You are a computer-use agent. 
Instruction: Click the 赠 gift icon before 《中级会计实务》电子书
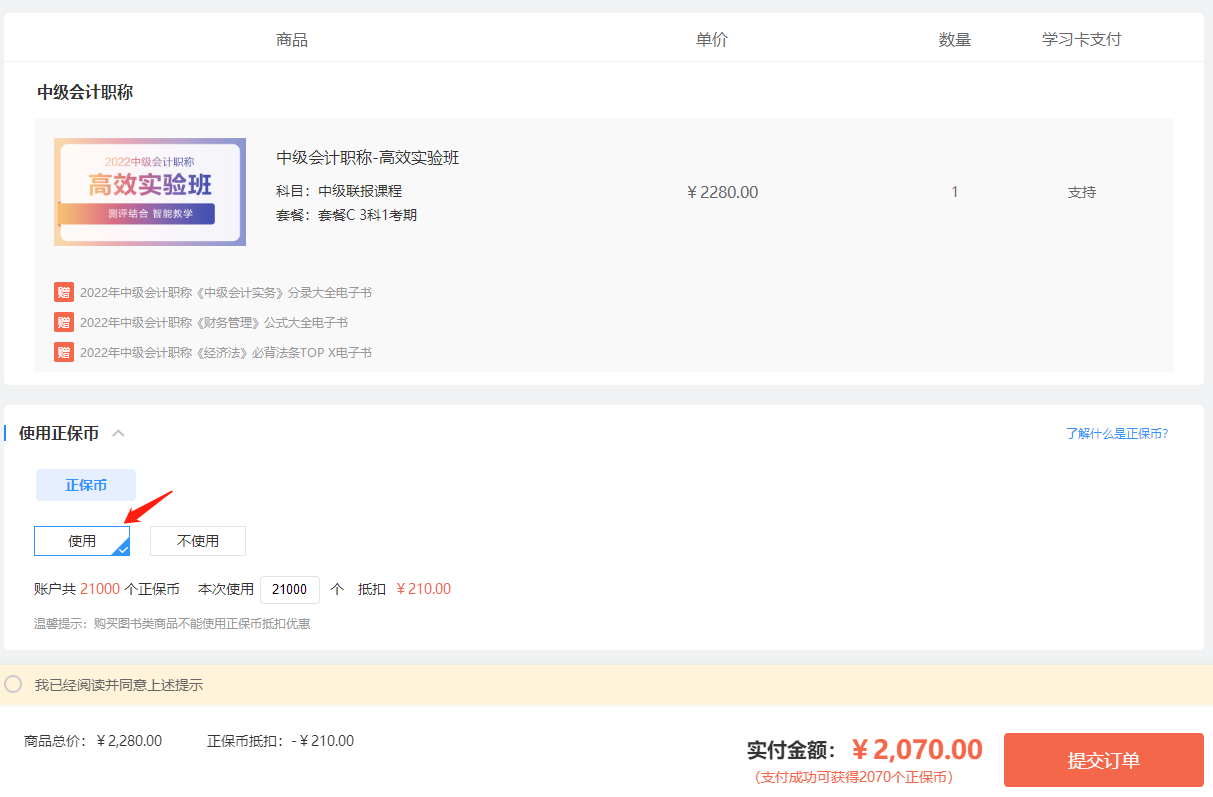[x=63, y=292]
